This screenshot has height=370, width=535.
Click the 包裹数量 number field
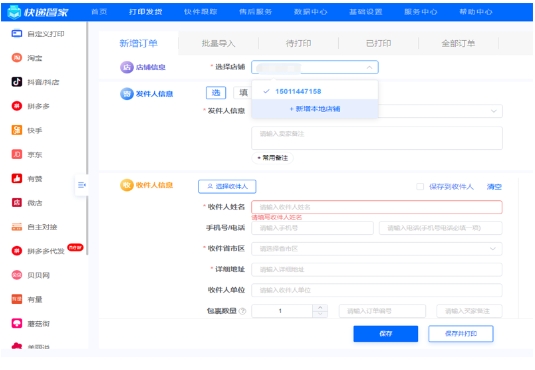point(282,311)
